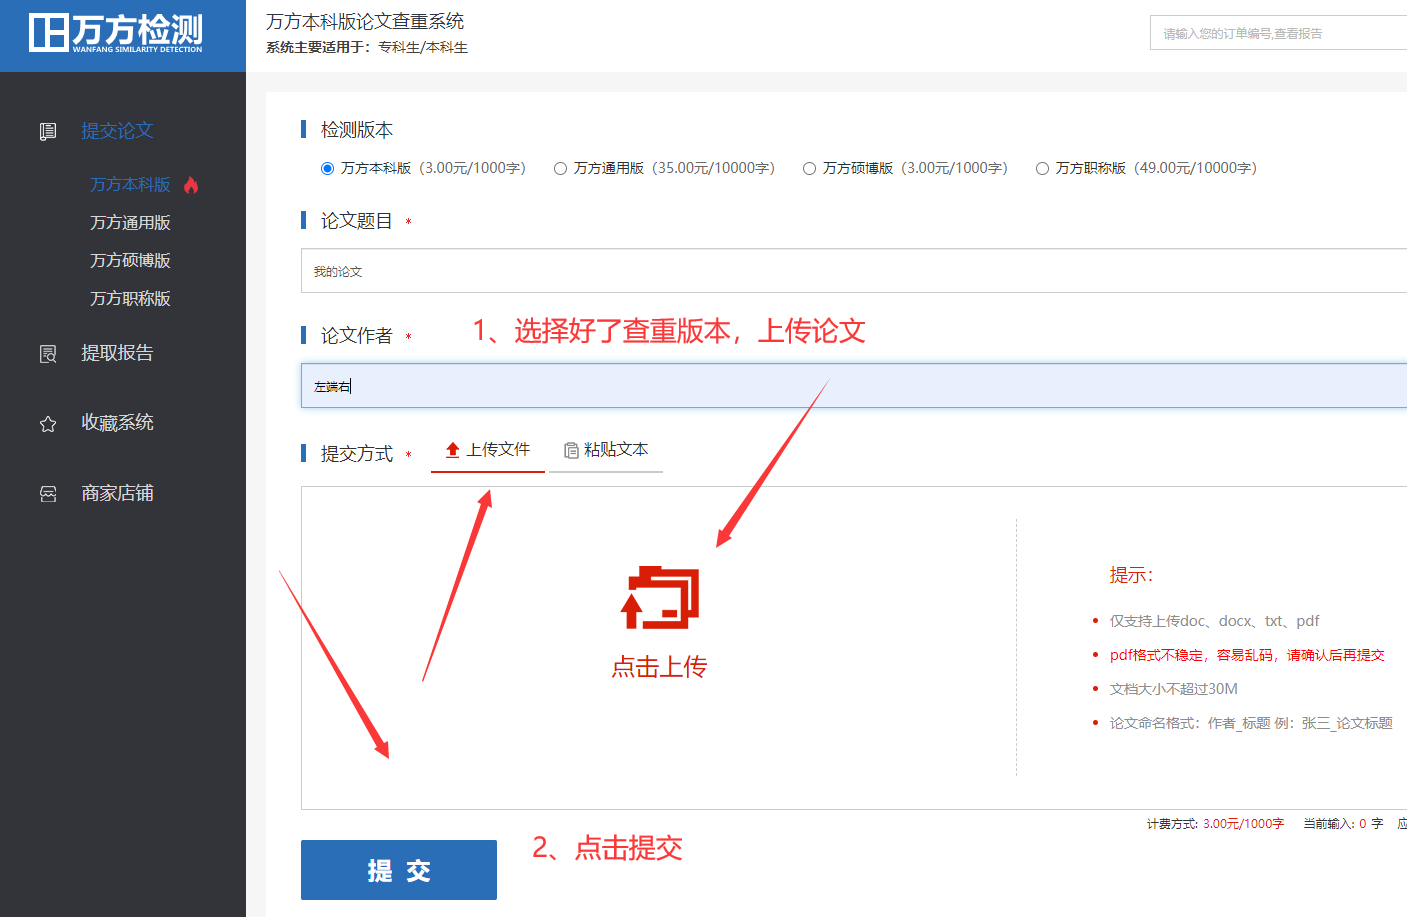Click the red upload folder icon
Image resolution: width=1407 pixels, height=917 pixels.
660,598
